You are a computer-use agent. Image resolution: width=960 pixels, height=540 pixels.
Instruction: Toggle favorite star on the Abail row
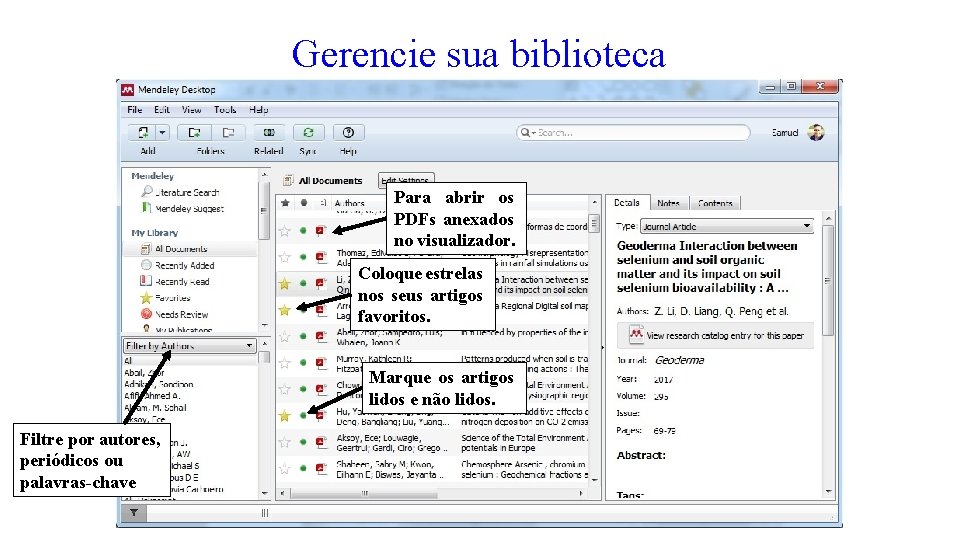pyautogui.click(x=285, y=336)
